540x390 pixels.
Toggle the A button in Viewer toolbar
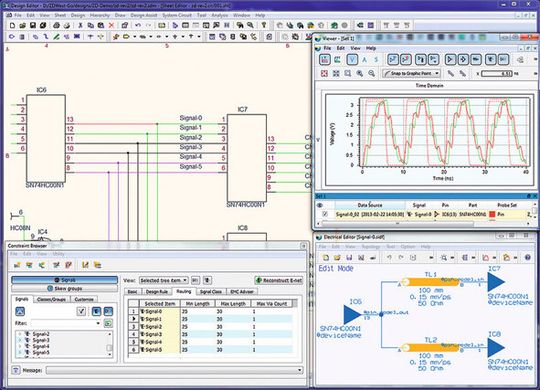(365, 59)
